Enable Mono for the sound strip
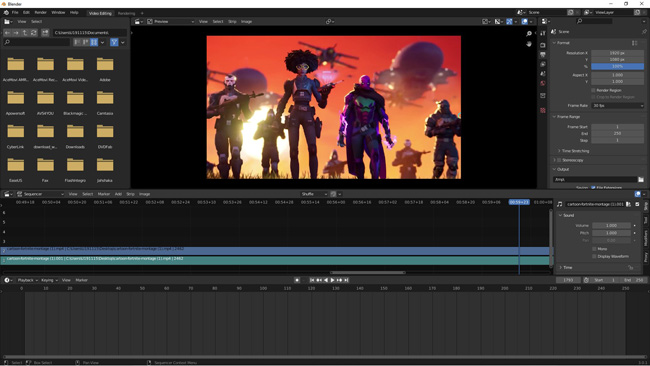The height and width of the screenshot is (366, 650). click(x=594, y=249)
